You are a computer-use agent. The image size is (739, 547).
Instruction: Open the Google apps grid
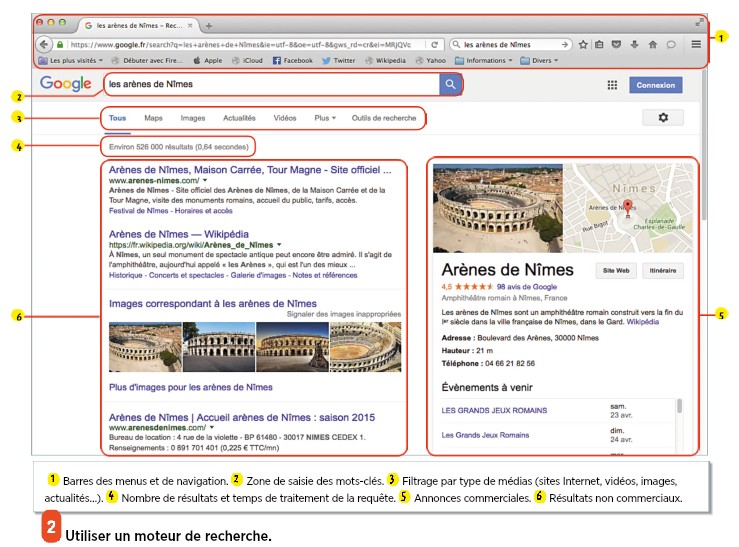pyautogui.click(x=612, y=86)
